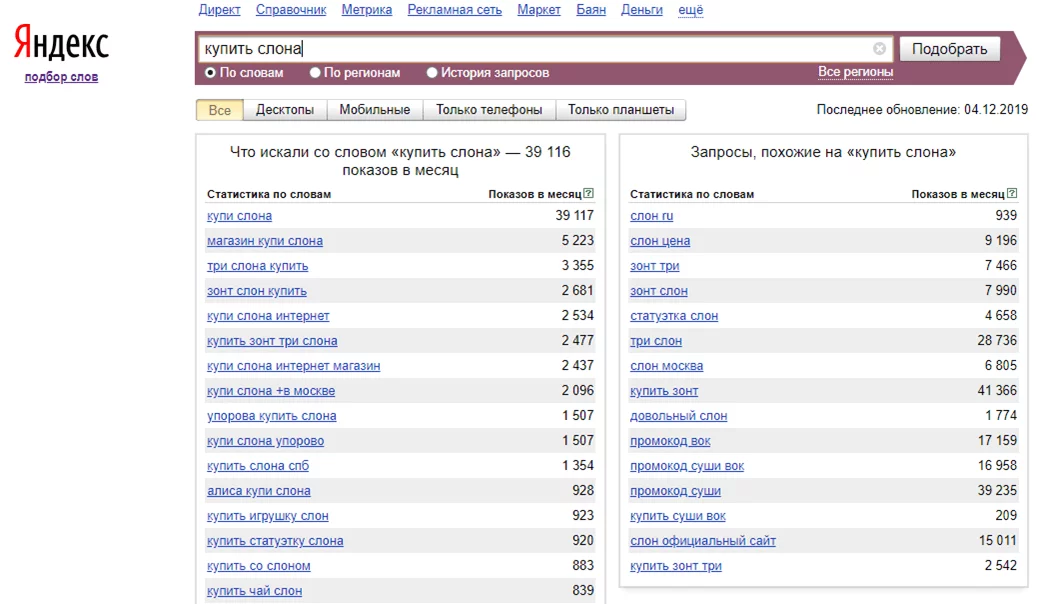Select the История запросов radio option

432,72
